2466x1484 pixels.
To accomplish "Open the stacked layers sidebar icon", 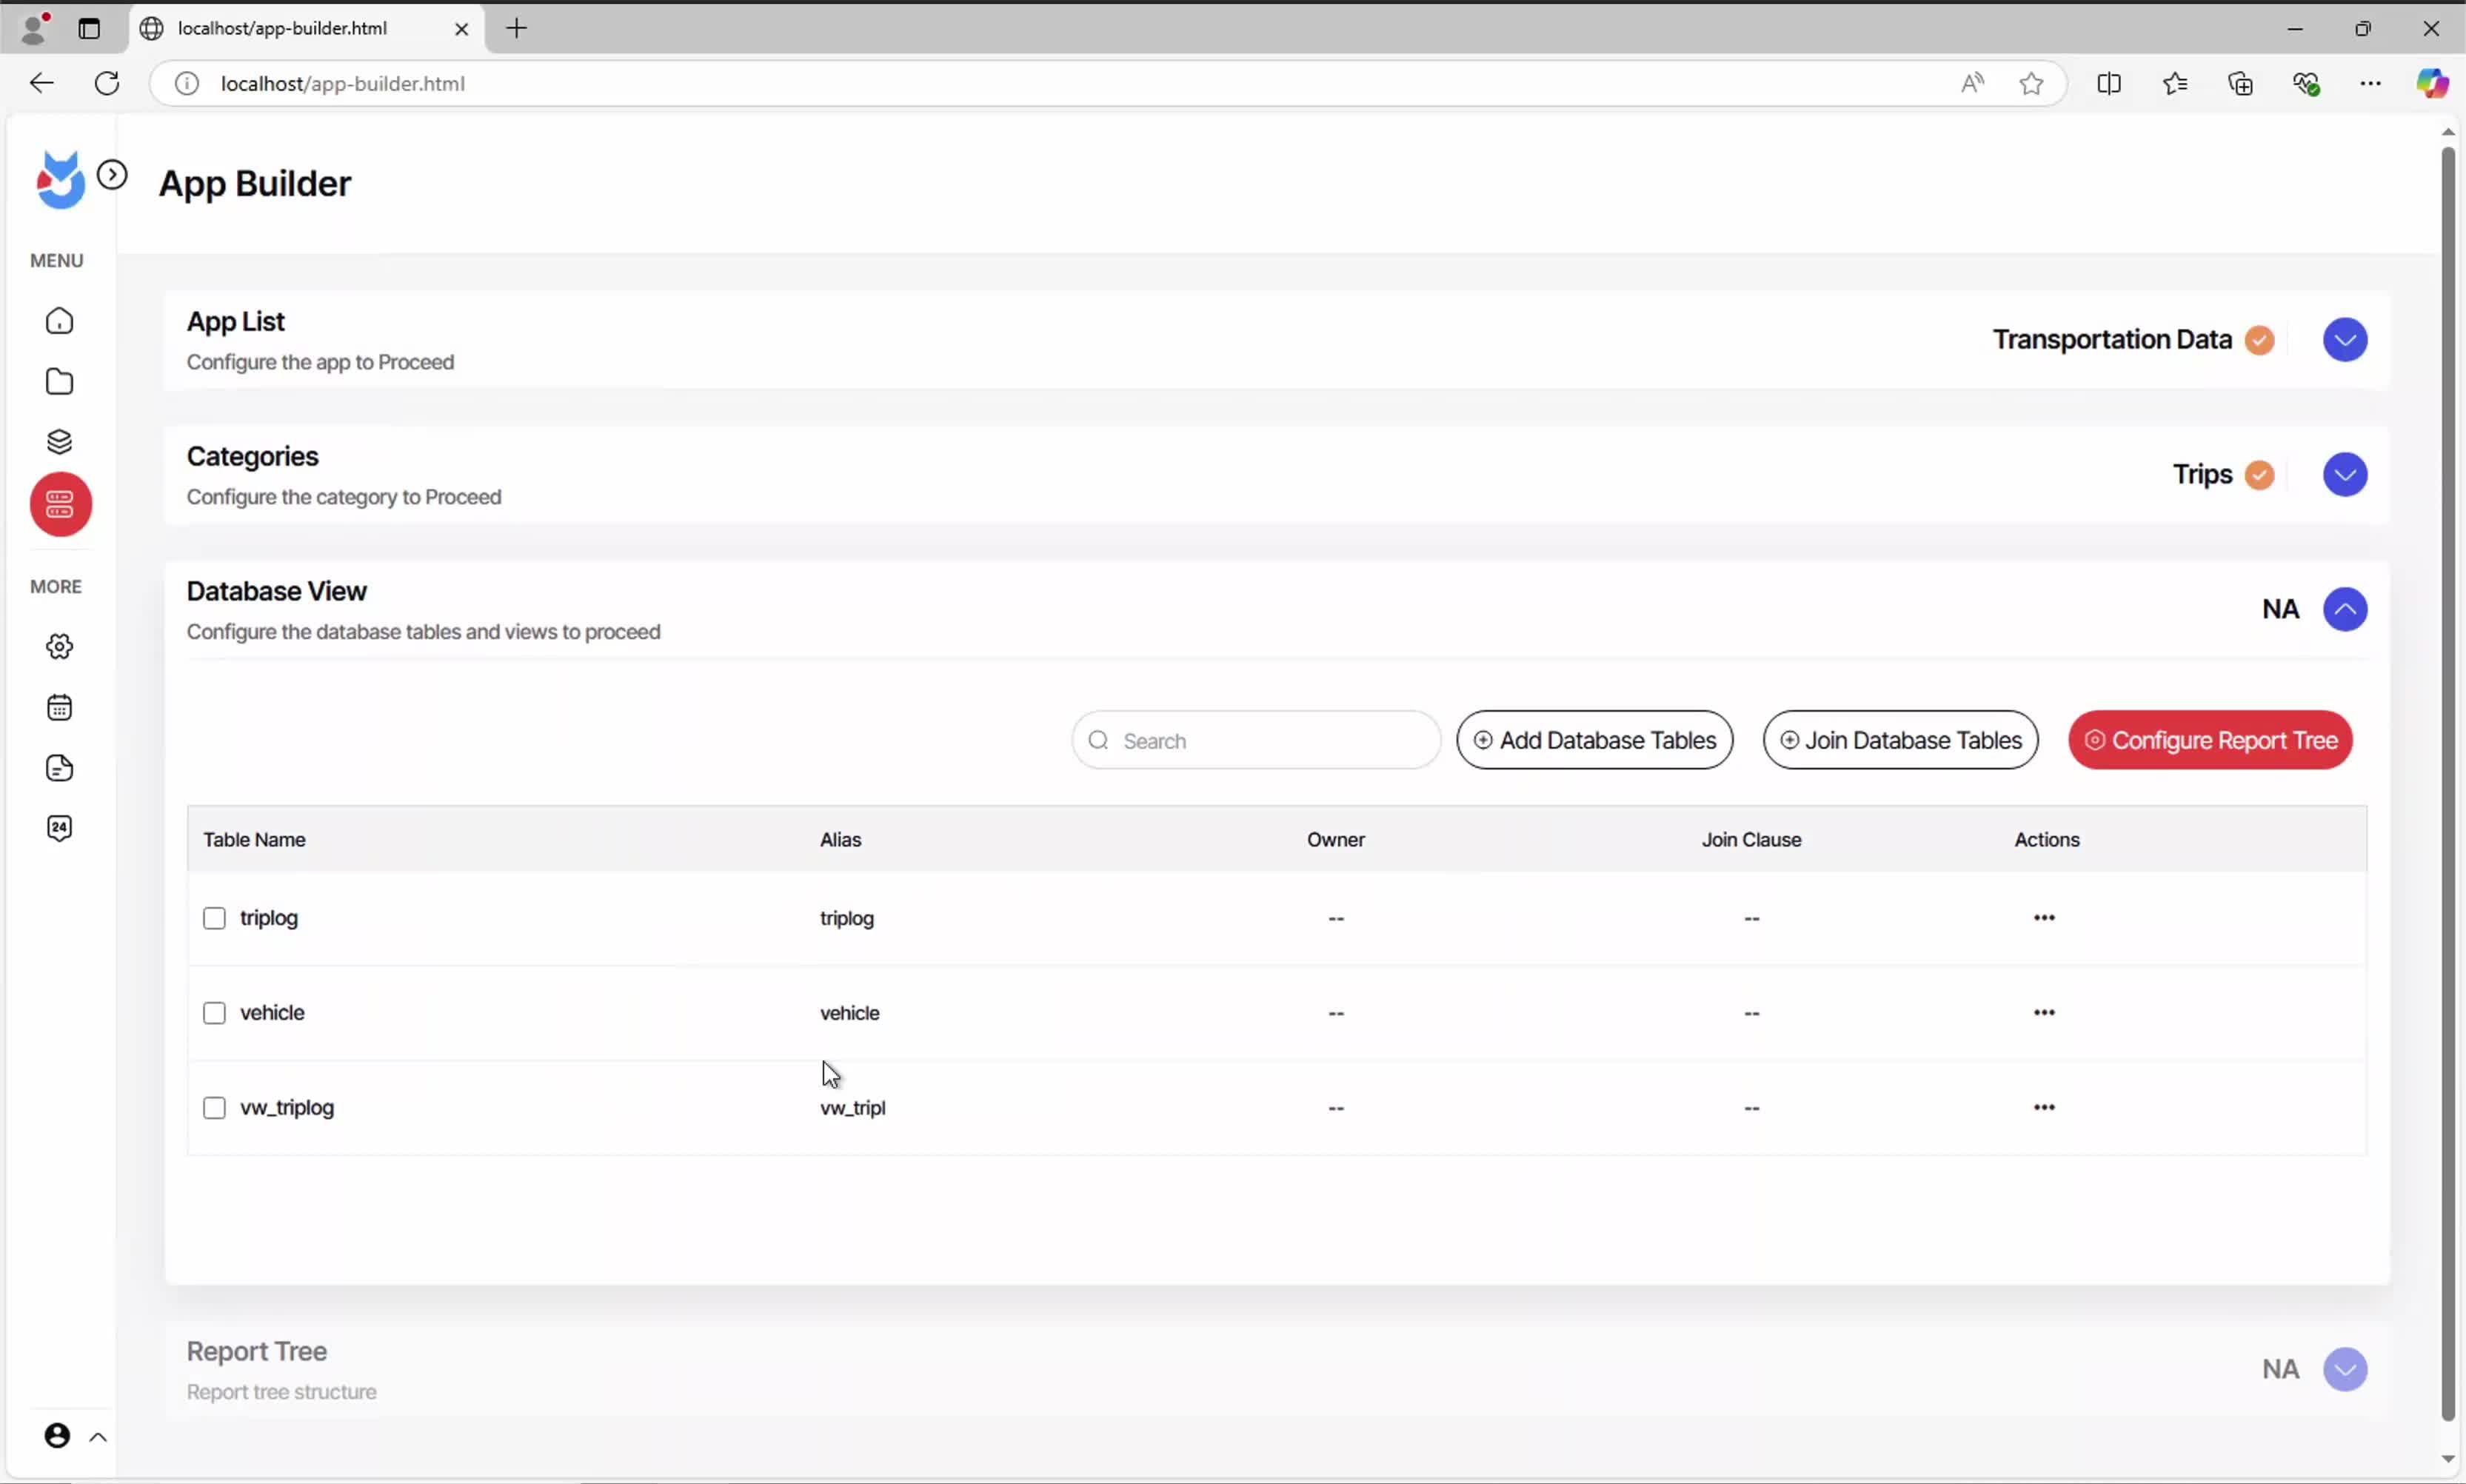I will point(60,442).
